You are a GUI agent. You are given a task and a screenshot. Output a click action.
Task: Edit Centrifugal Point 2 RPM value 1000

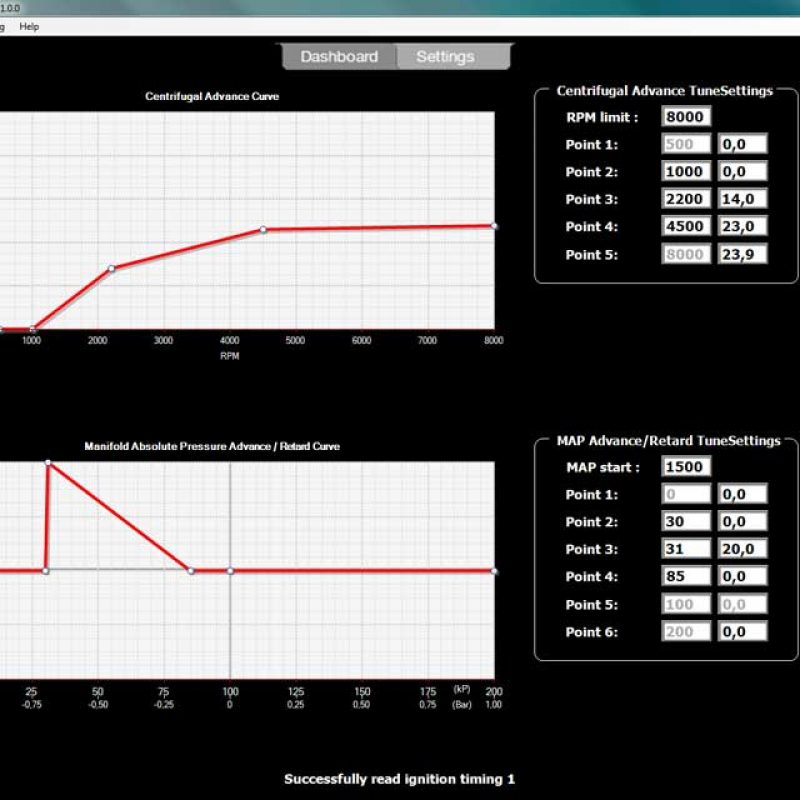click(x=686, y=172)
